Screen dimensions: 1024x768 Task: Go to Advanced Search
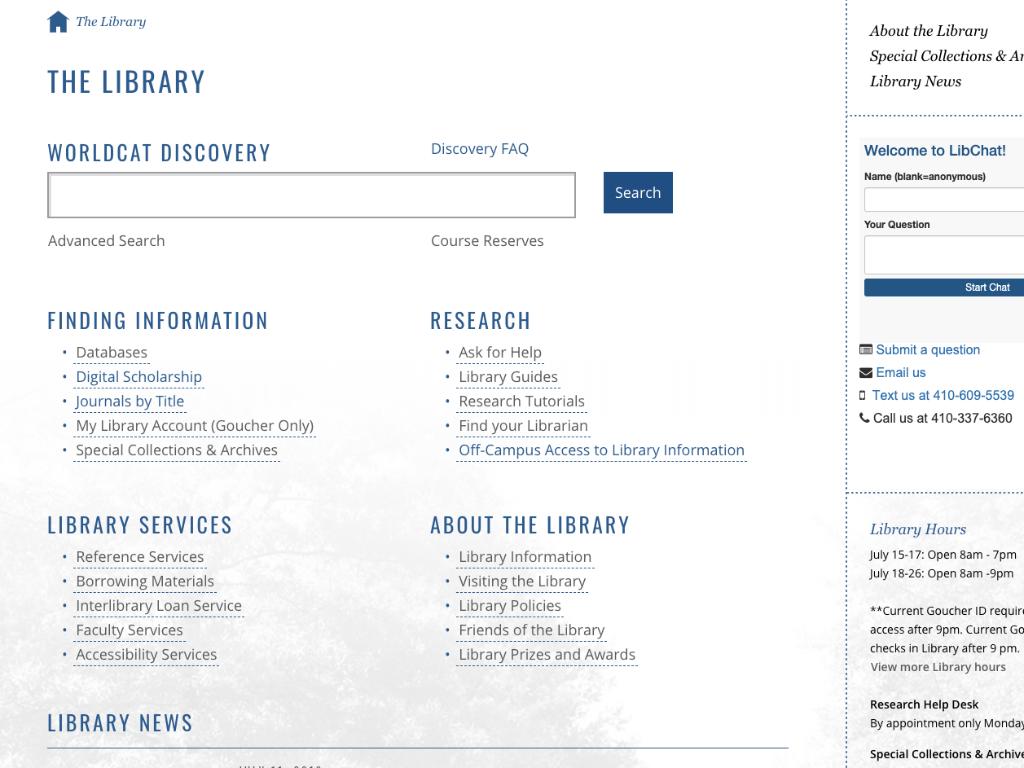tap(106, 241)
